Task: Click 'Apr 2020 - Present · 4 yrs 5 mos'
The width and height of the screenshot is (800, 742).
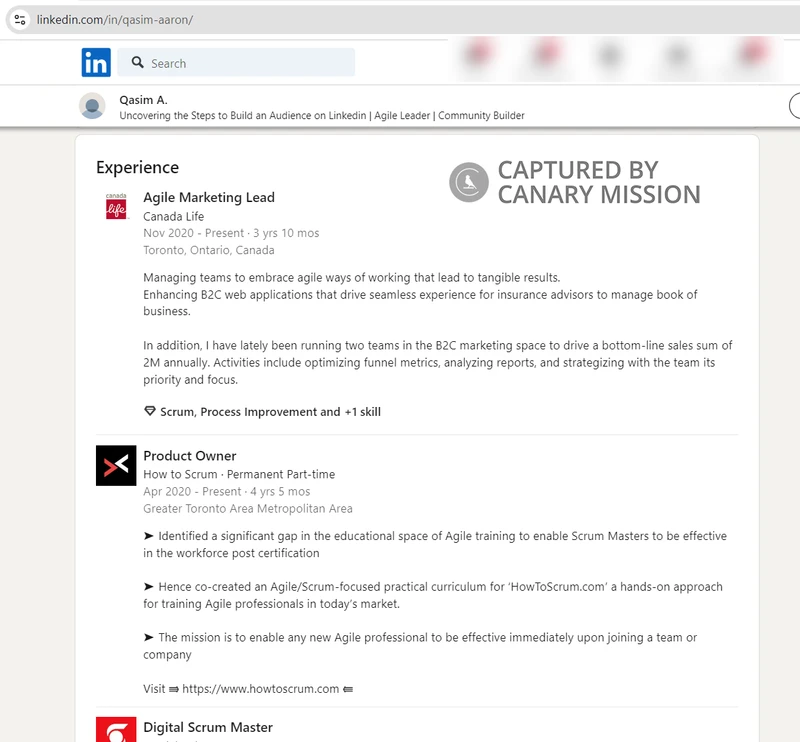Action: [227, 491]
